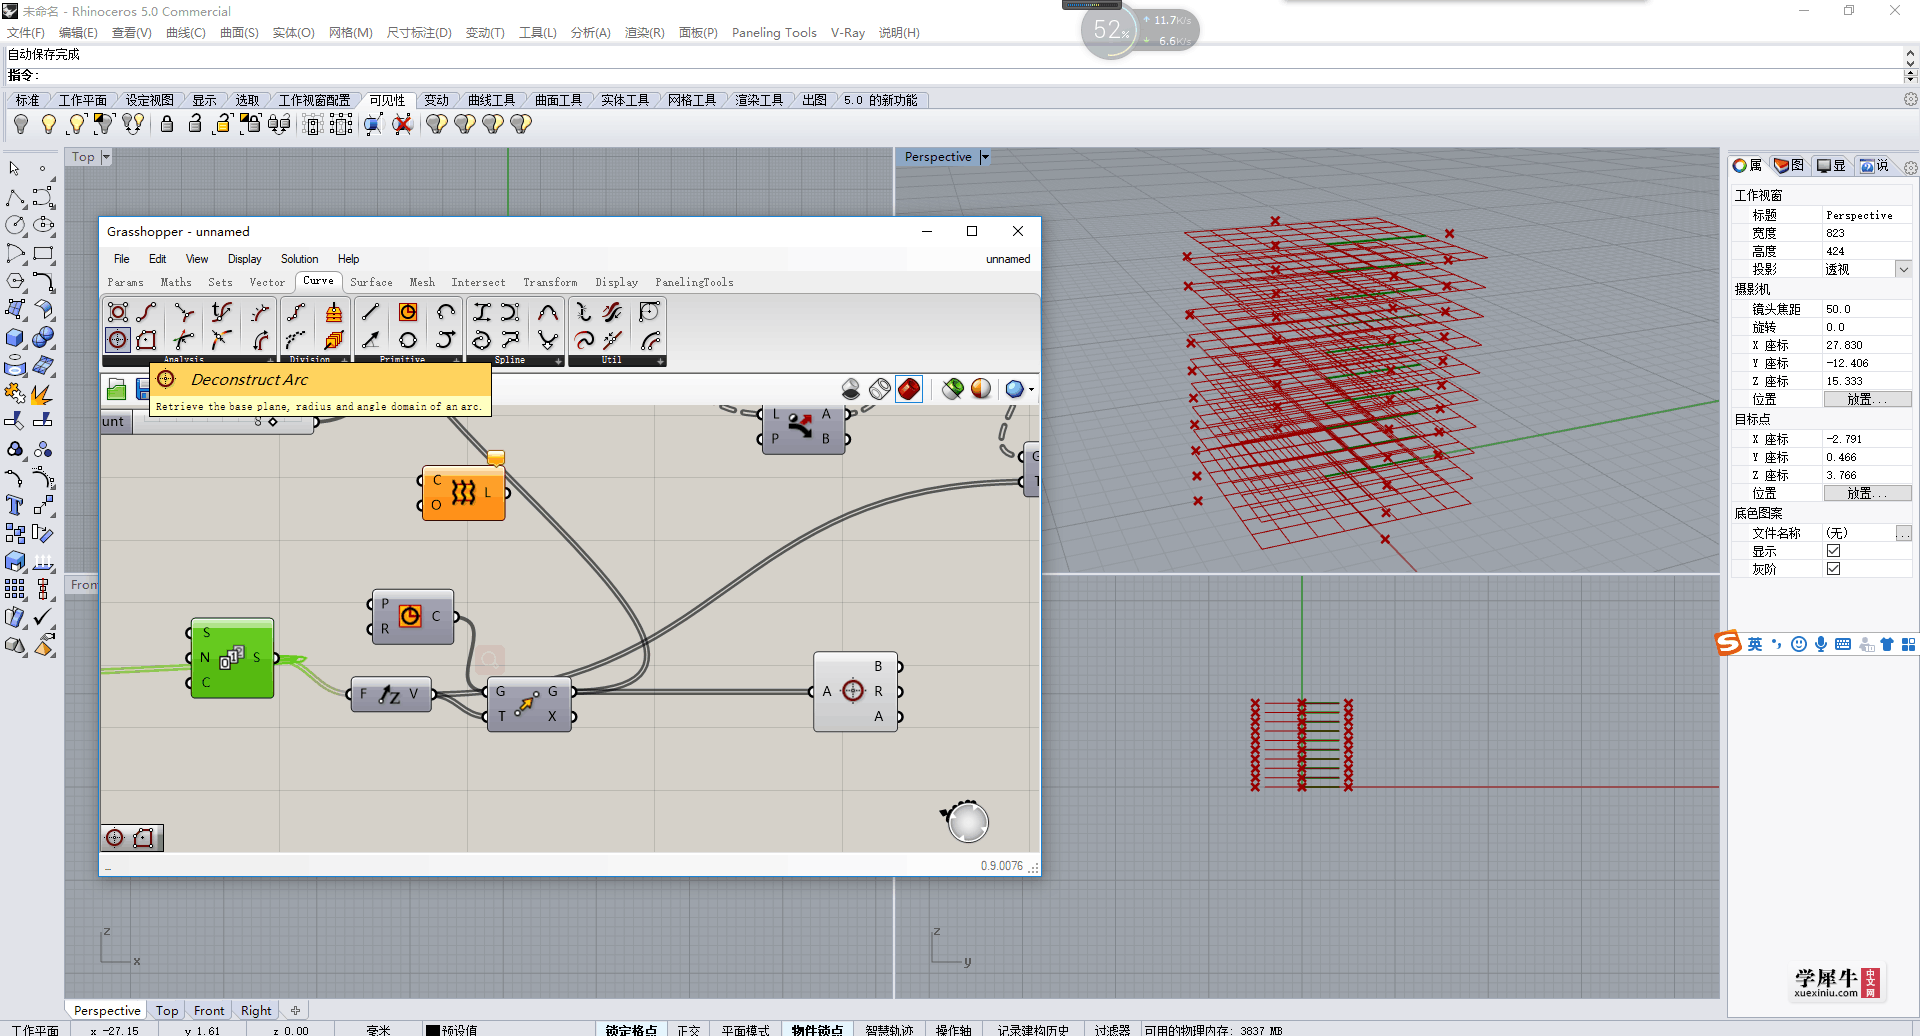This screenshot has height=1036, width=1920.
Task: Open the 曲面(S) menu in Rhino
Action: click(239, 33)
